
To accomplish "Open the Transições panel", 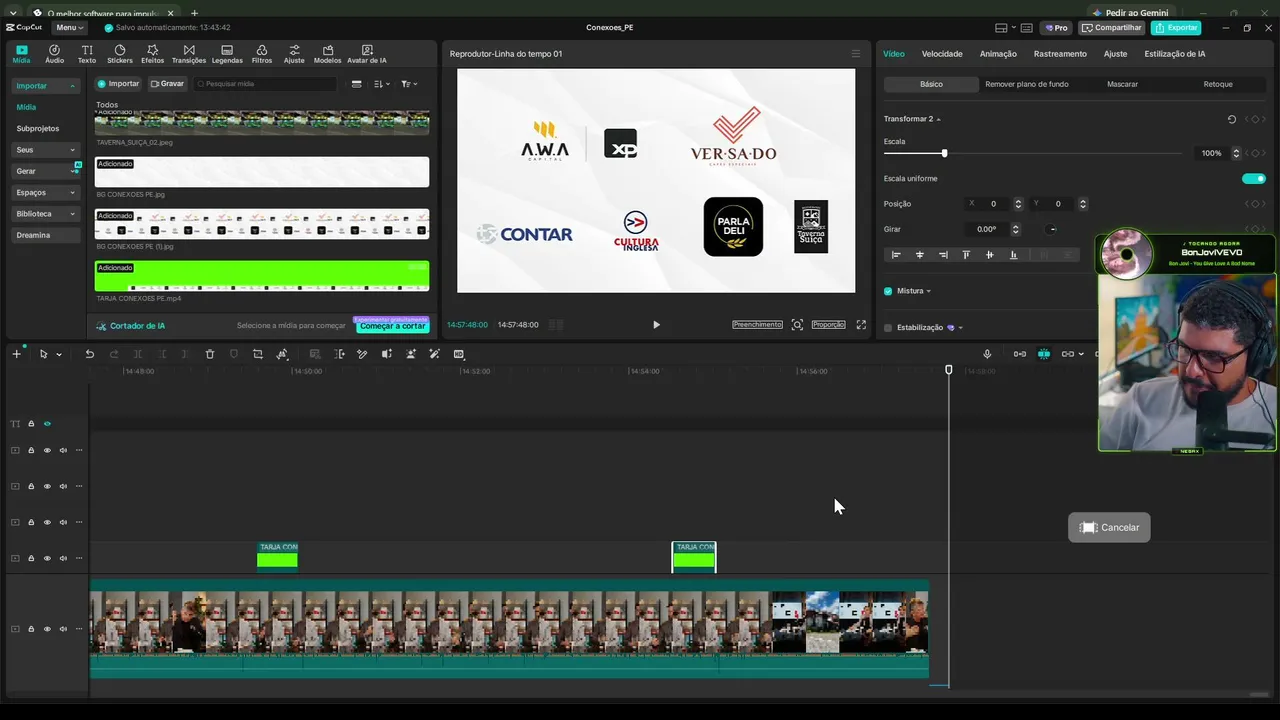I will 189,54.
